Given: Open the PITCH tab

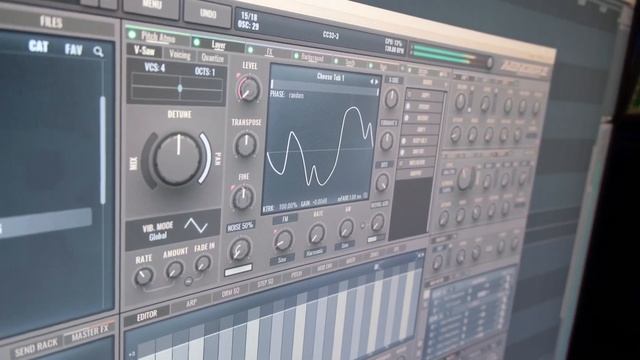Looking at the screenshot, I should 297,275.
